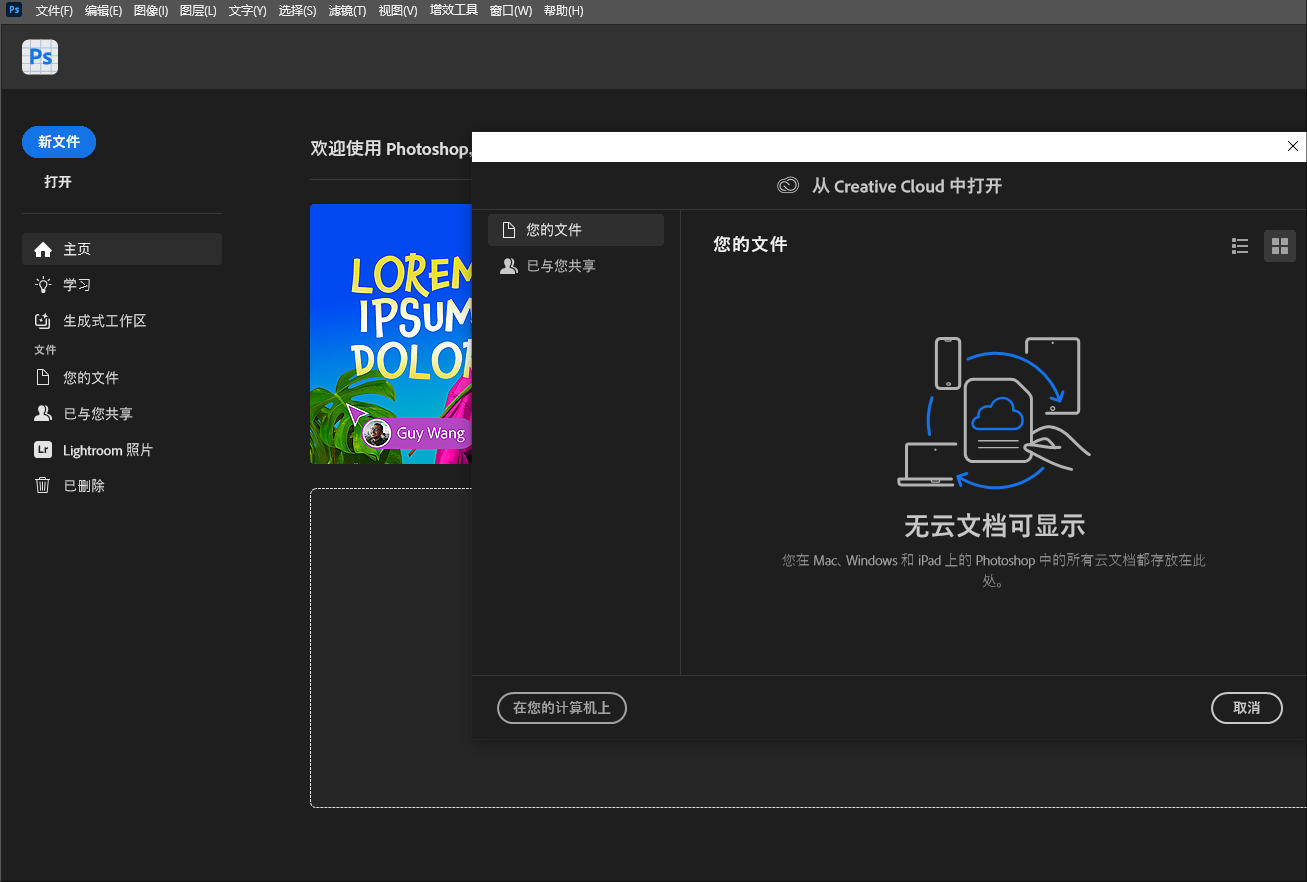This screenshot has width=1307, height=882.
Task: Open the 图像(I) menu
Action: [150, 11]
